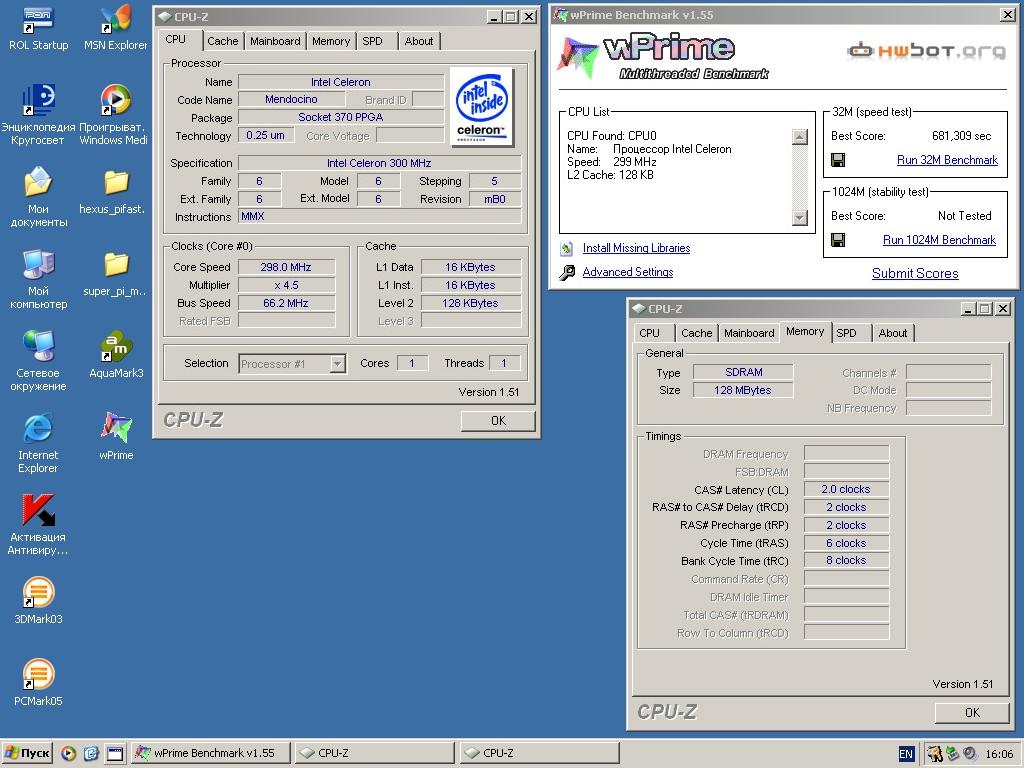The height and width of the screenshot is (768, 1024).
Task: Switch to the Mainboard tab in the upper CPU-Z window
Action: point(275,41)
